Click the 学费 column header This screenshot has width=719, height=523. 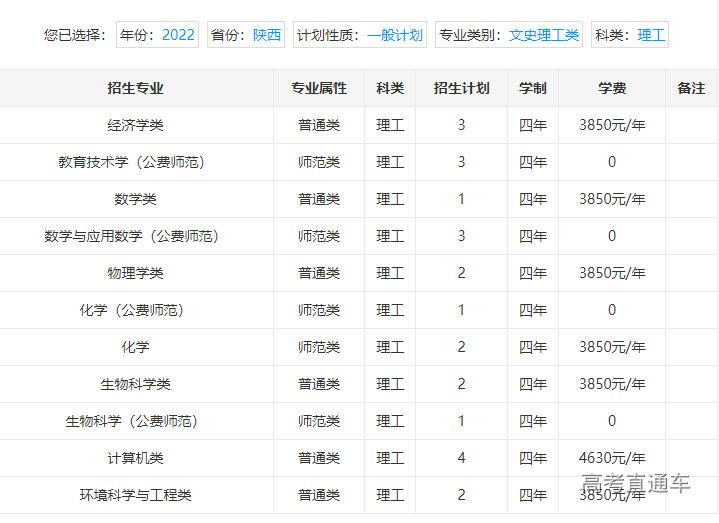pyautogui.click(x=612, y=88)
